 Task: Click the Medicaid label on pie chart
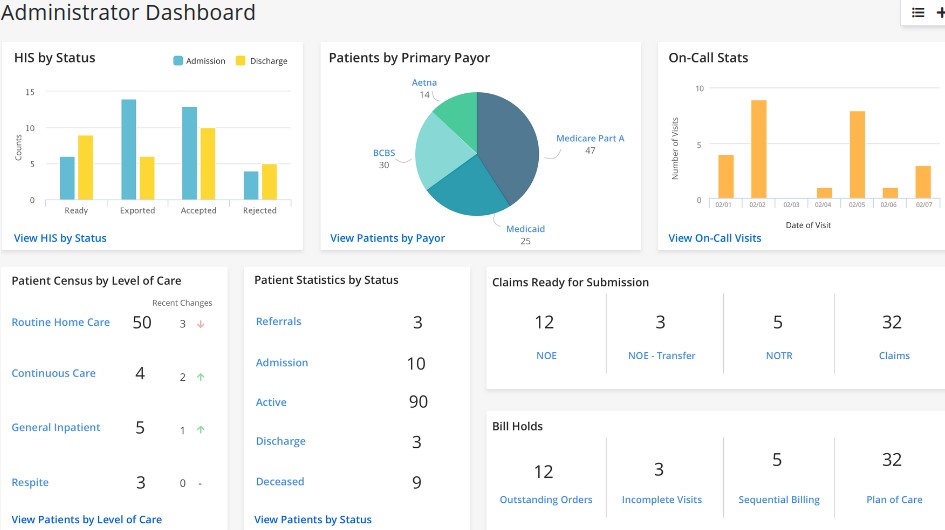(525, 229)
